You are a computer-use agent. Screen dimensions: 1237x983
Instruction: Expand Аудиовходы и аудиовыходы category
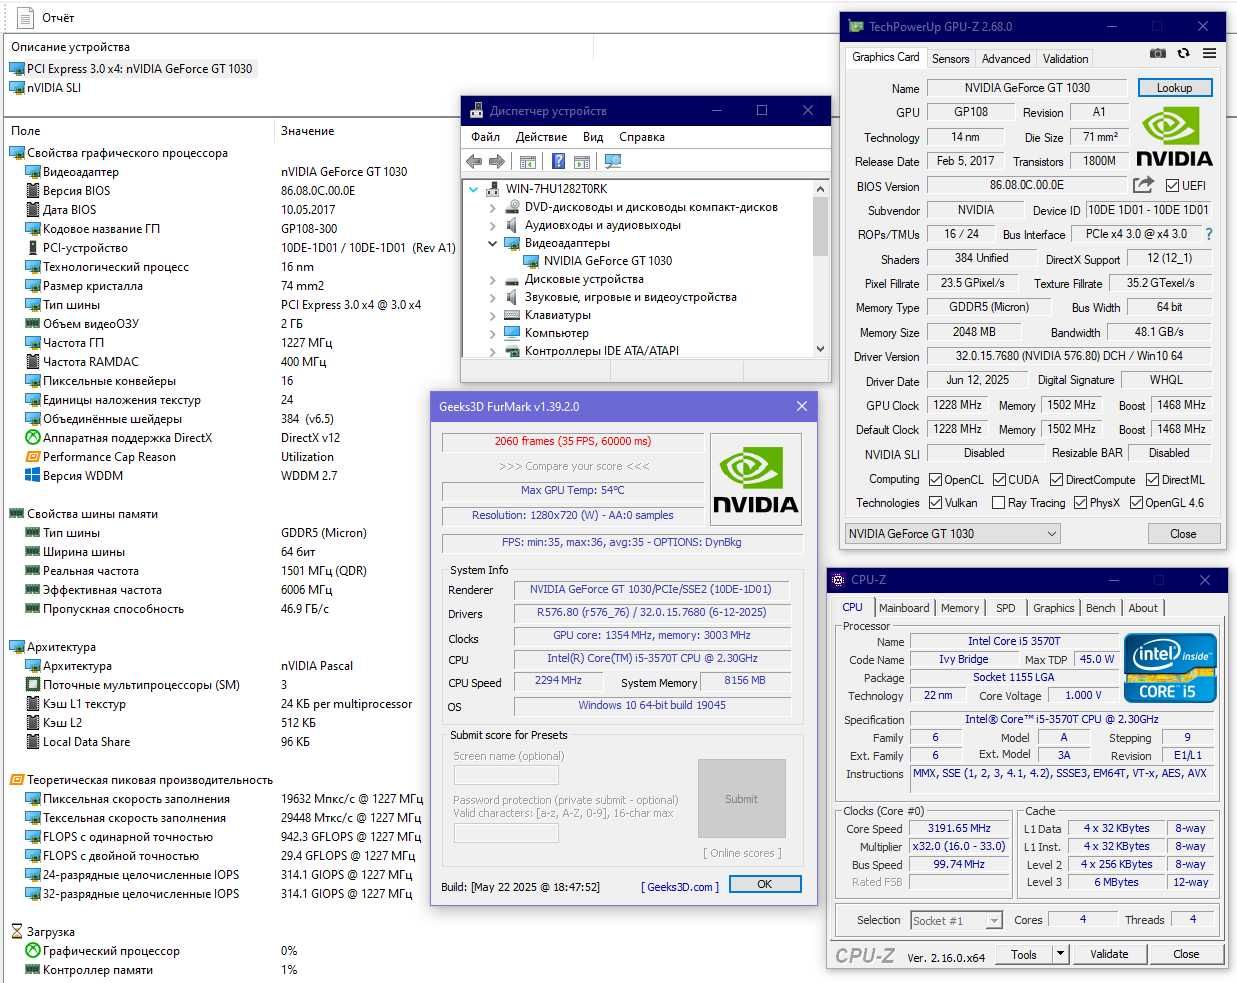pyautogui.click(x=492, y=225)
